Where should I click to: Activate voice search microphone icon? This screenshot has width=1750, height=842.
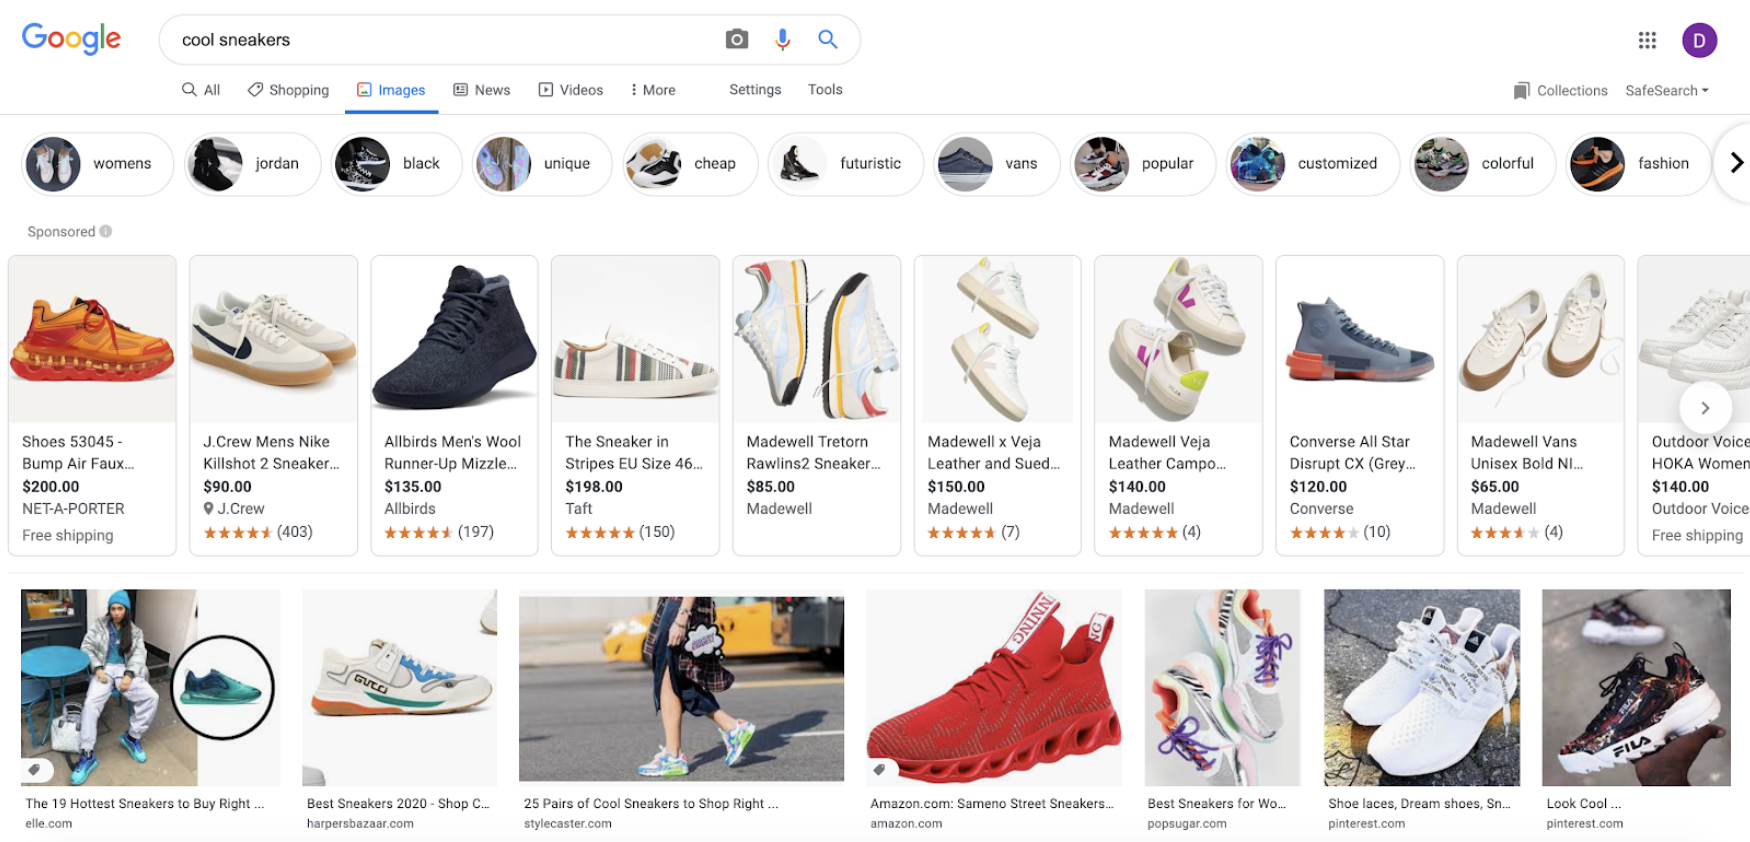(782, 39)
